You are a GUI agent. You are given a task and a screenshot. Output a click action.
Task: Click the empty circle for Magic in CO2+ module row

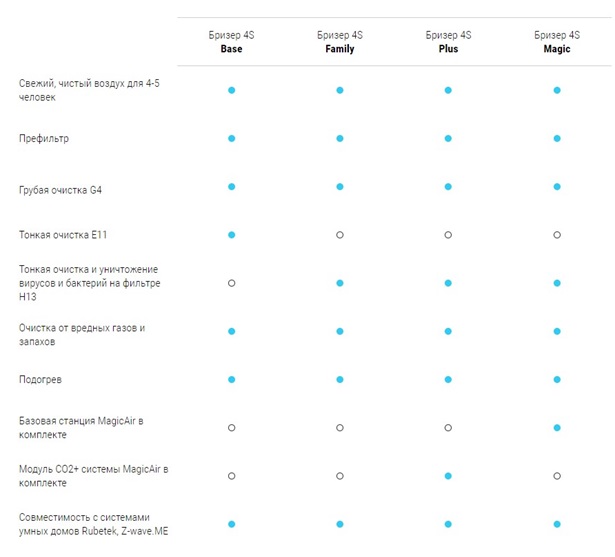click(x=557, y=476)
